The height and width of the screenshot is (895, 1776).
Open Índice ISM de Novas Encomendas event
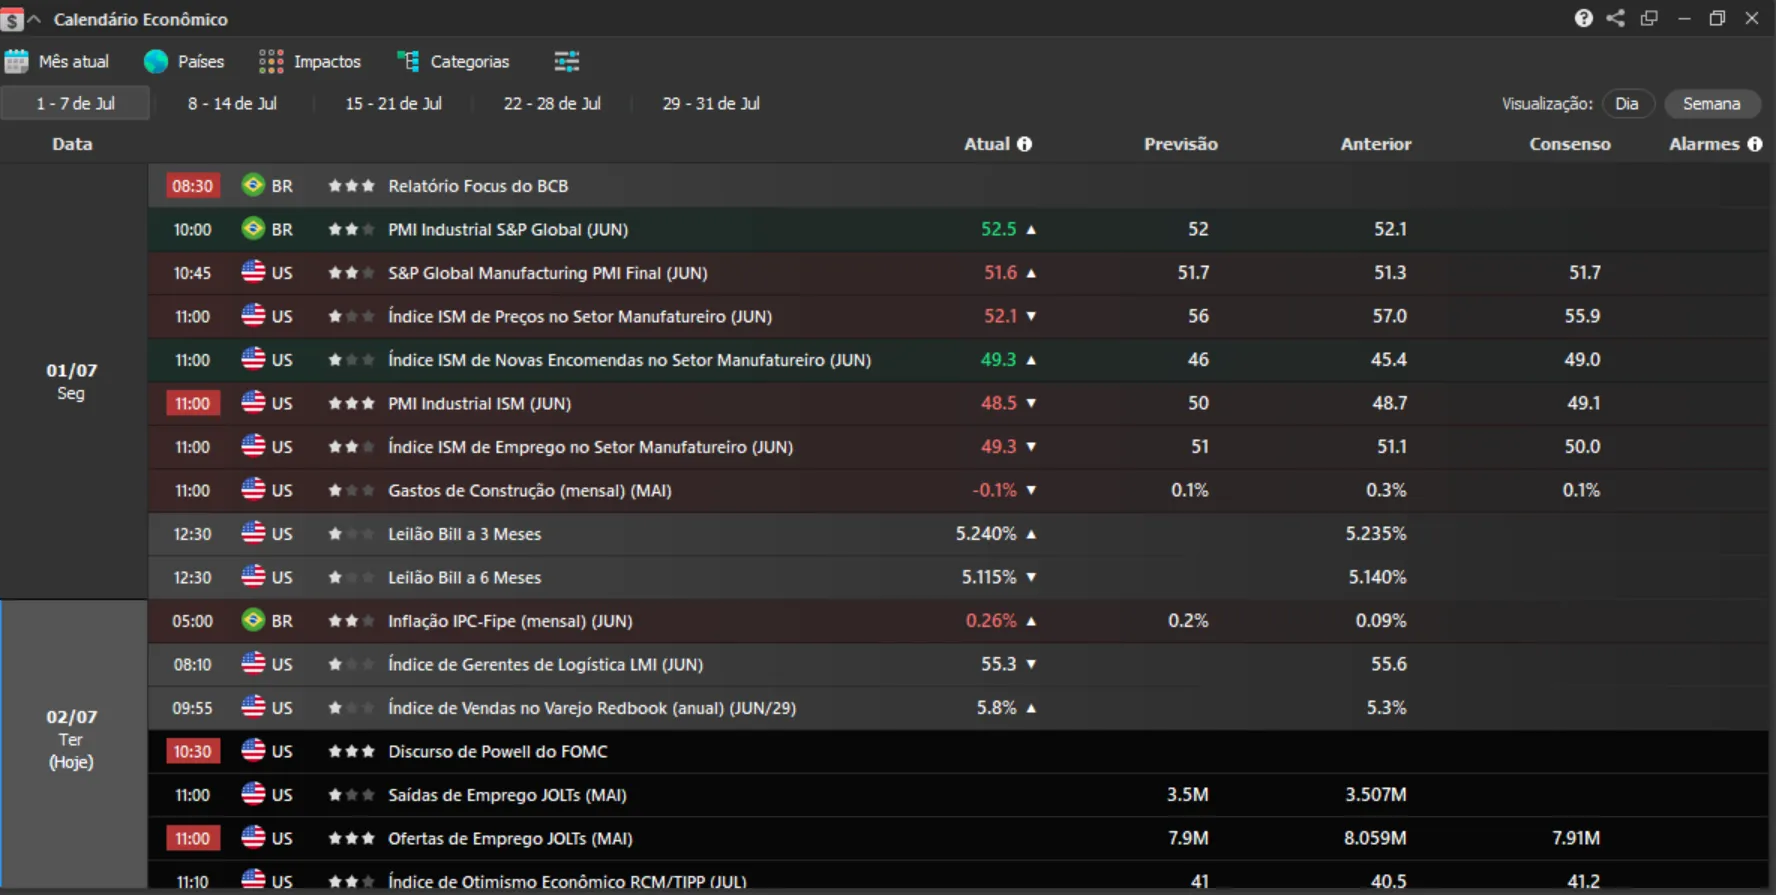coord(630,360)
